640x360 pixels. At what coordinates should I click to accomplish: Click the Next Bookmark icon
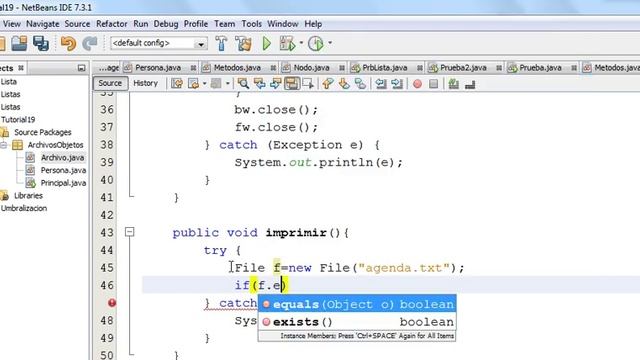pyautogui.click(x=344, y=84)
